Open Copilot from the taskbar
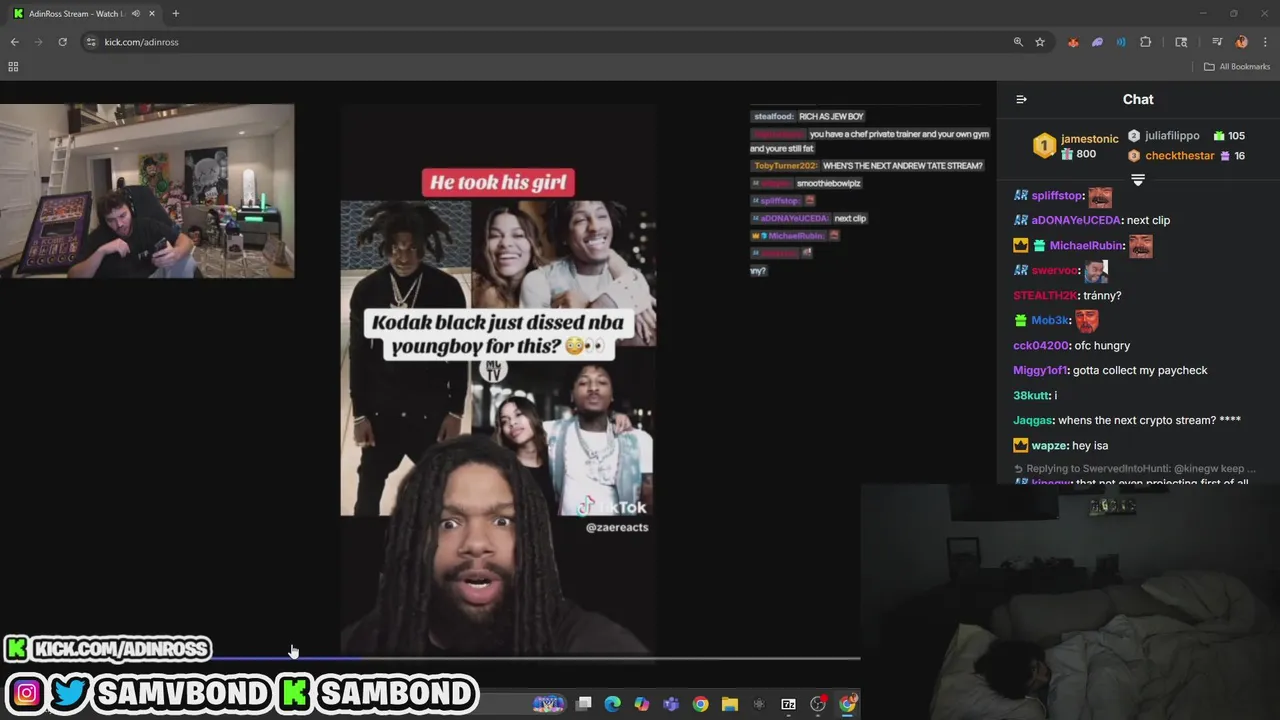The width and height of the screenshot is (1280, 720). (642, 704)
